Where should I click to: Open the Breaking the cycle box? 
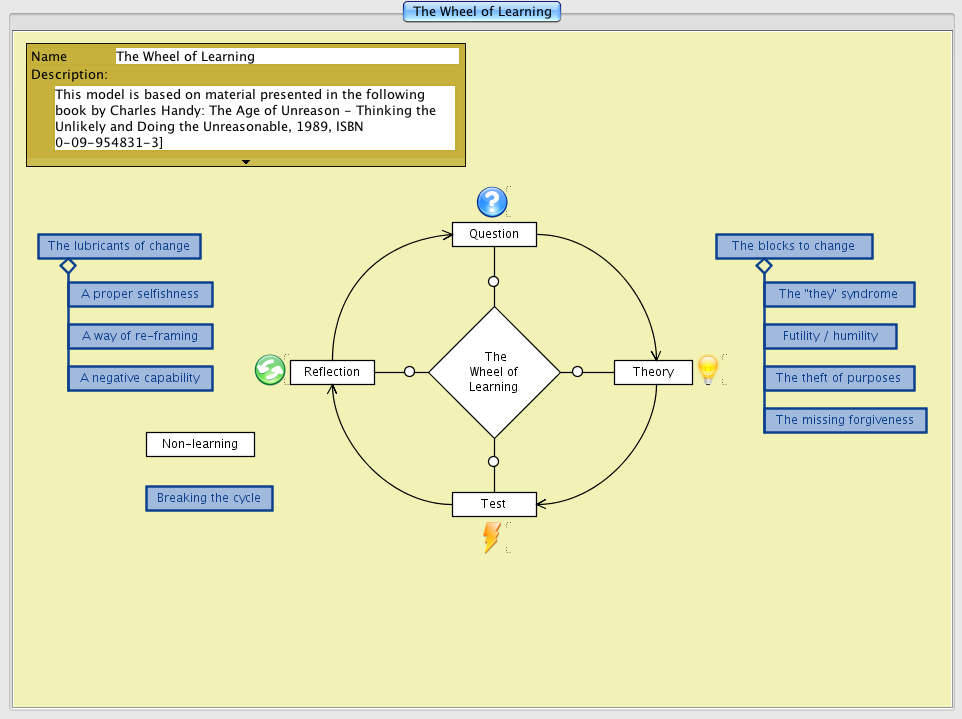pos(209,498)
